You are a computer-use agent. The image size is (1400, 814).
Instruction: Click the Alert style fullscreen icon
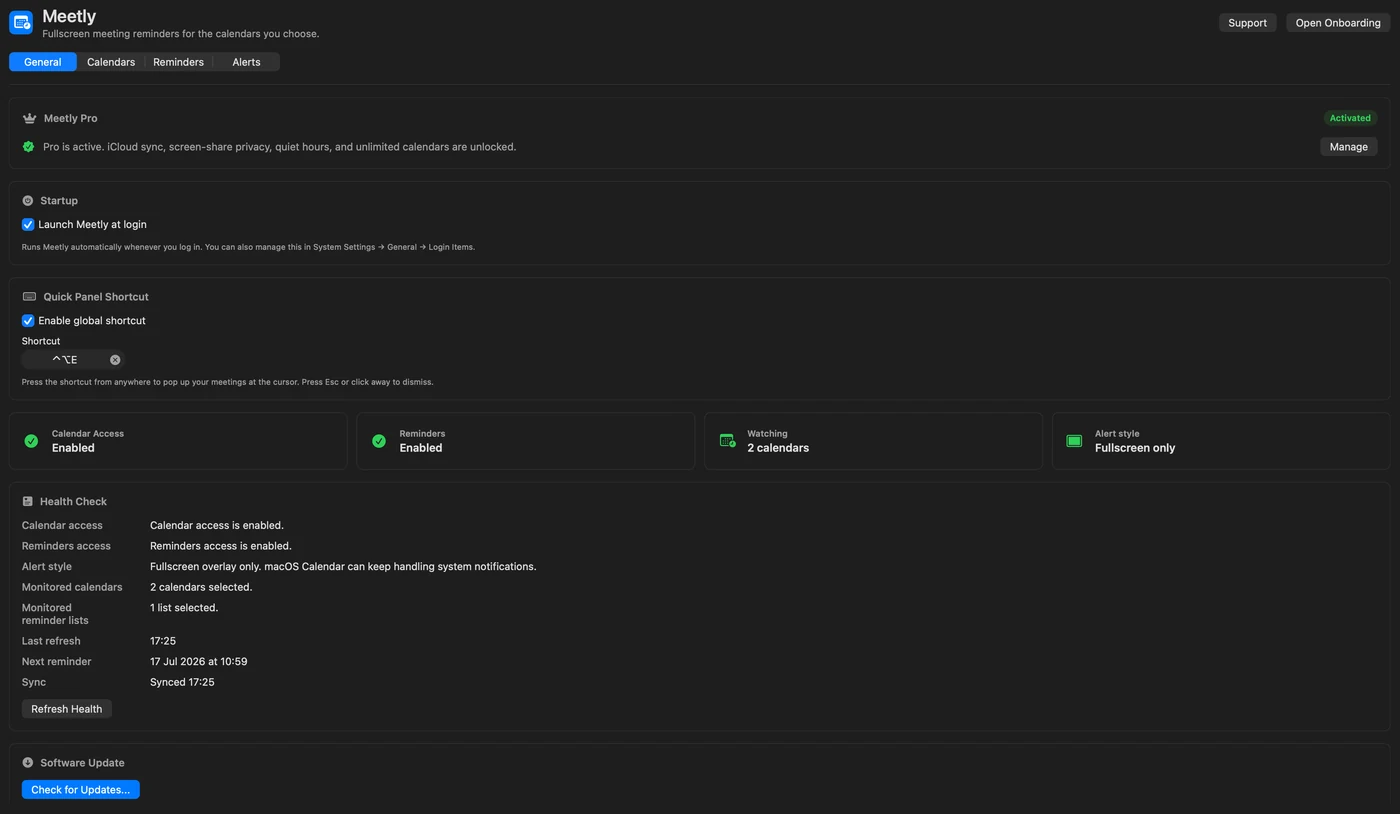point(1074,441)
